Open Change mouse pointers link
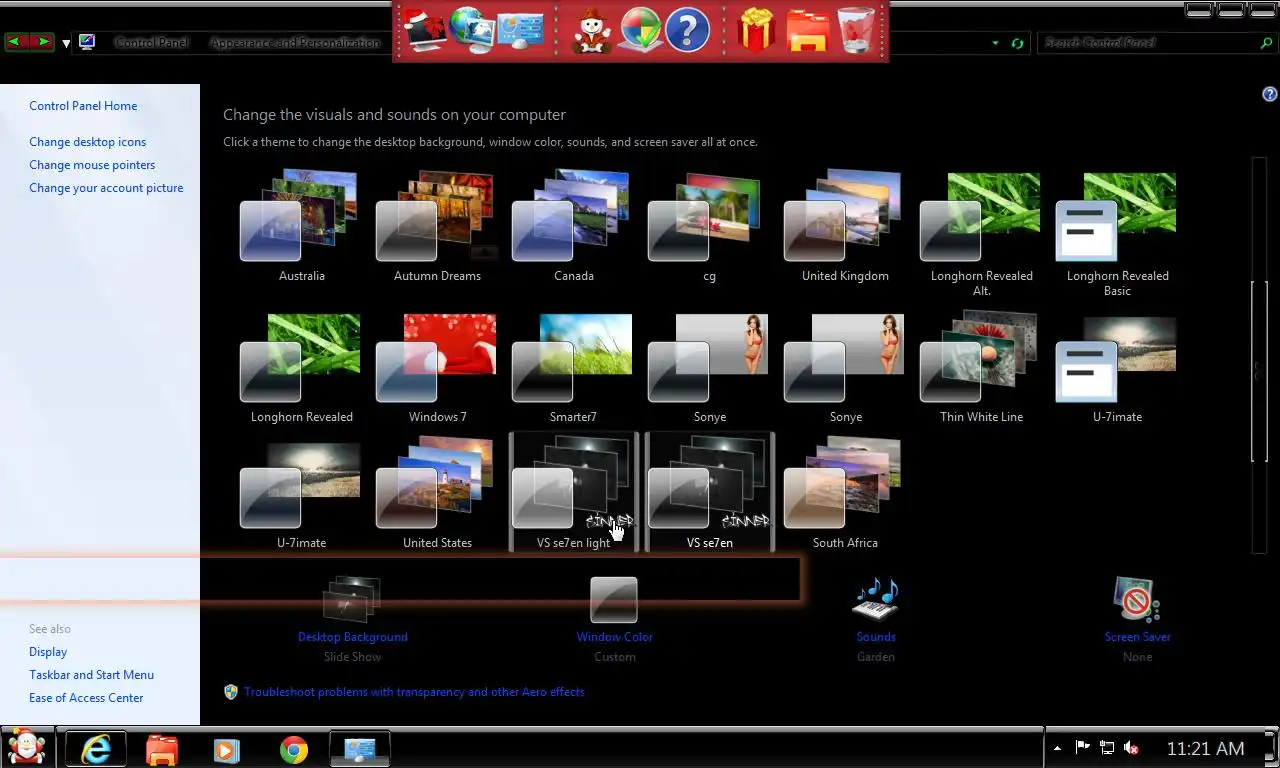1280x768 pixels. click(x=92, y=165)
